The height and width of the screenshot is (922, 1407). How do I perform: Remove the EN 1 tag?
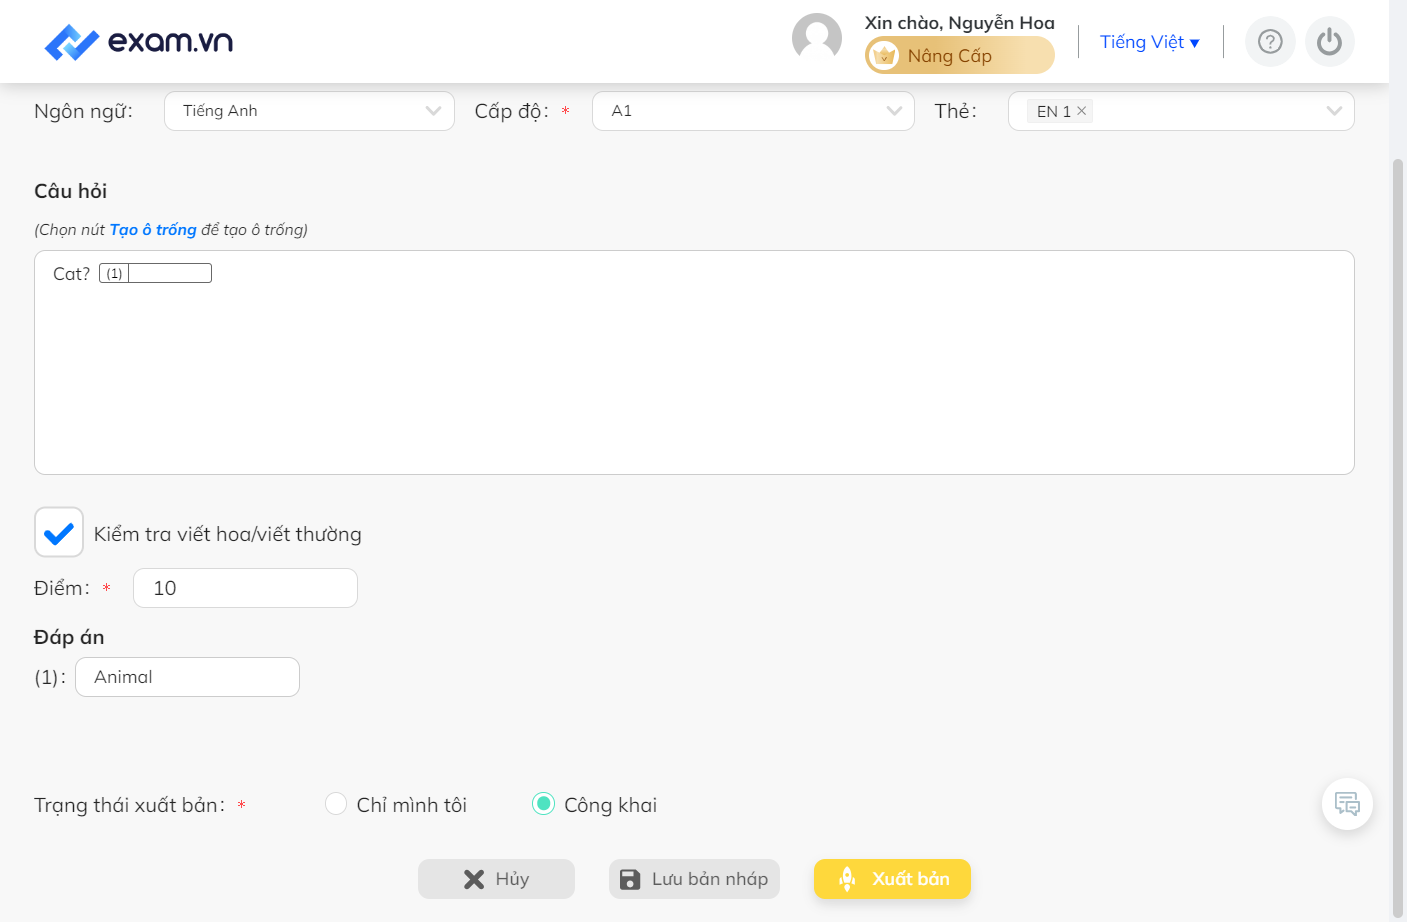[1081, 111]
